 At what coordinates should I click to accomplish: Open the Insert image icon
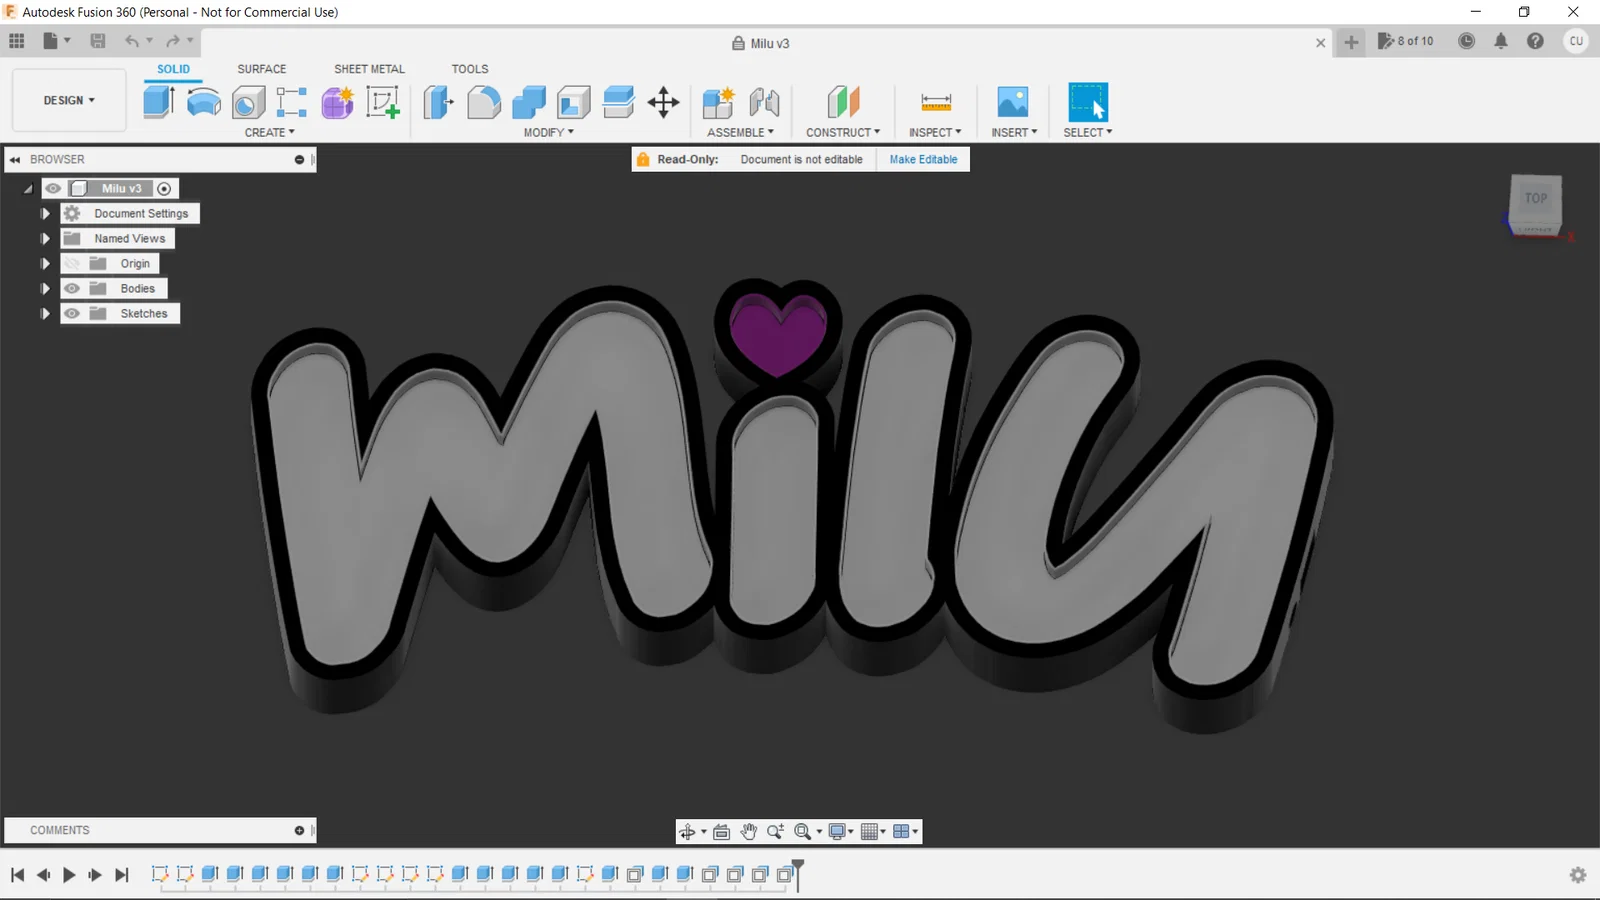(1013, 102)
